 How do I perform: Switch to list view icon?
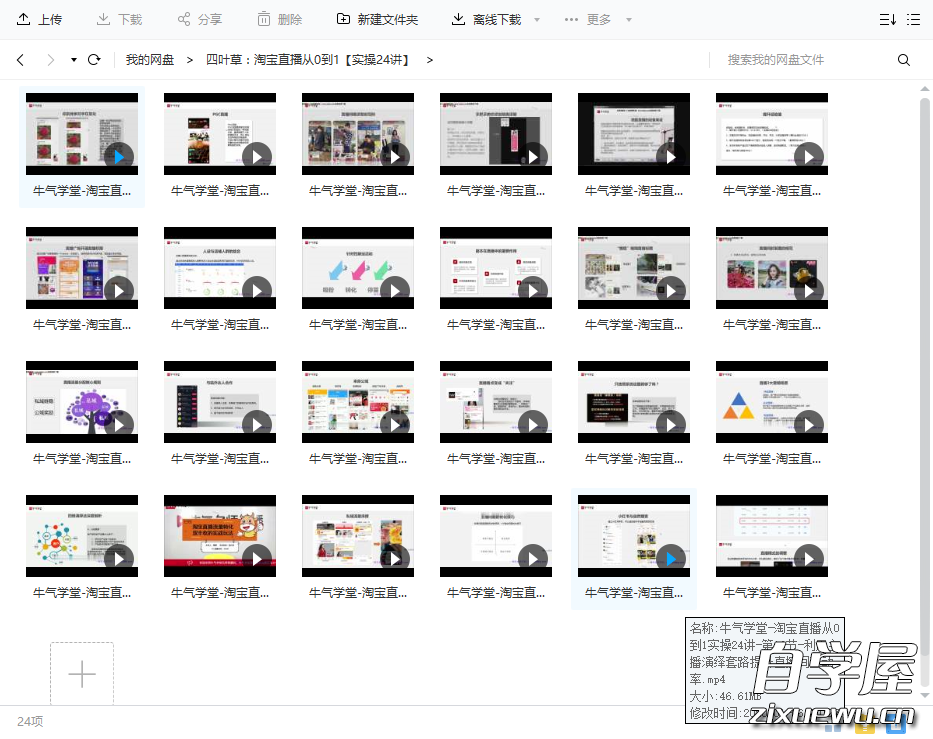pos(913,20)
